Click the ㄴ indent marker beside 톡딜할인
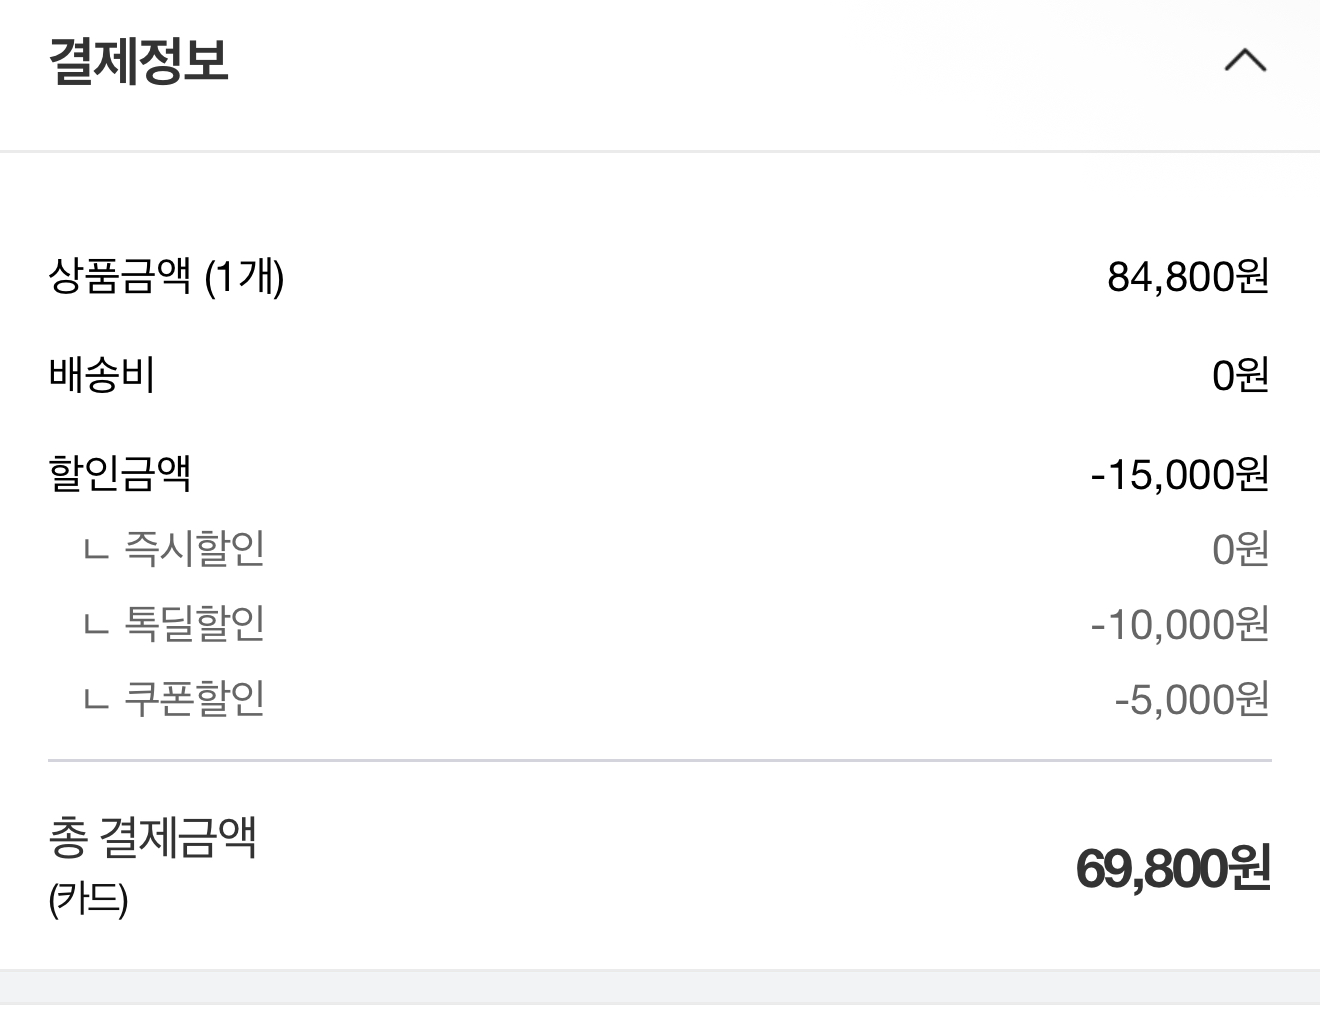 [x=96, y=625]
